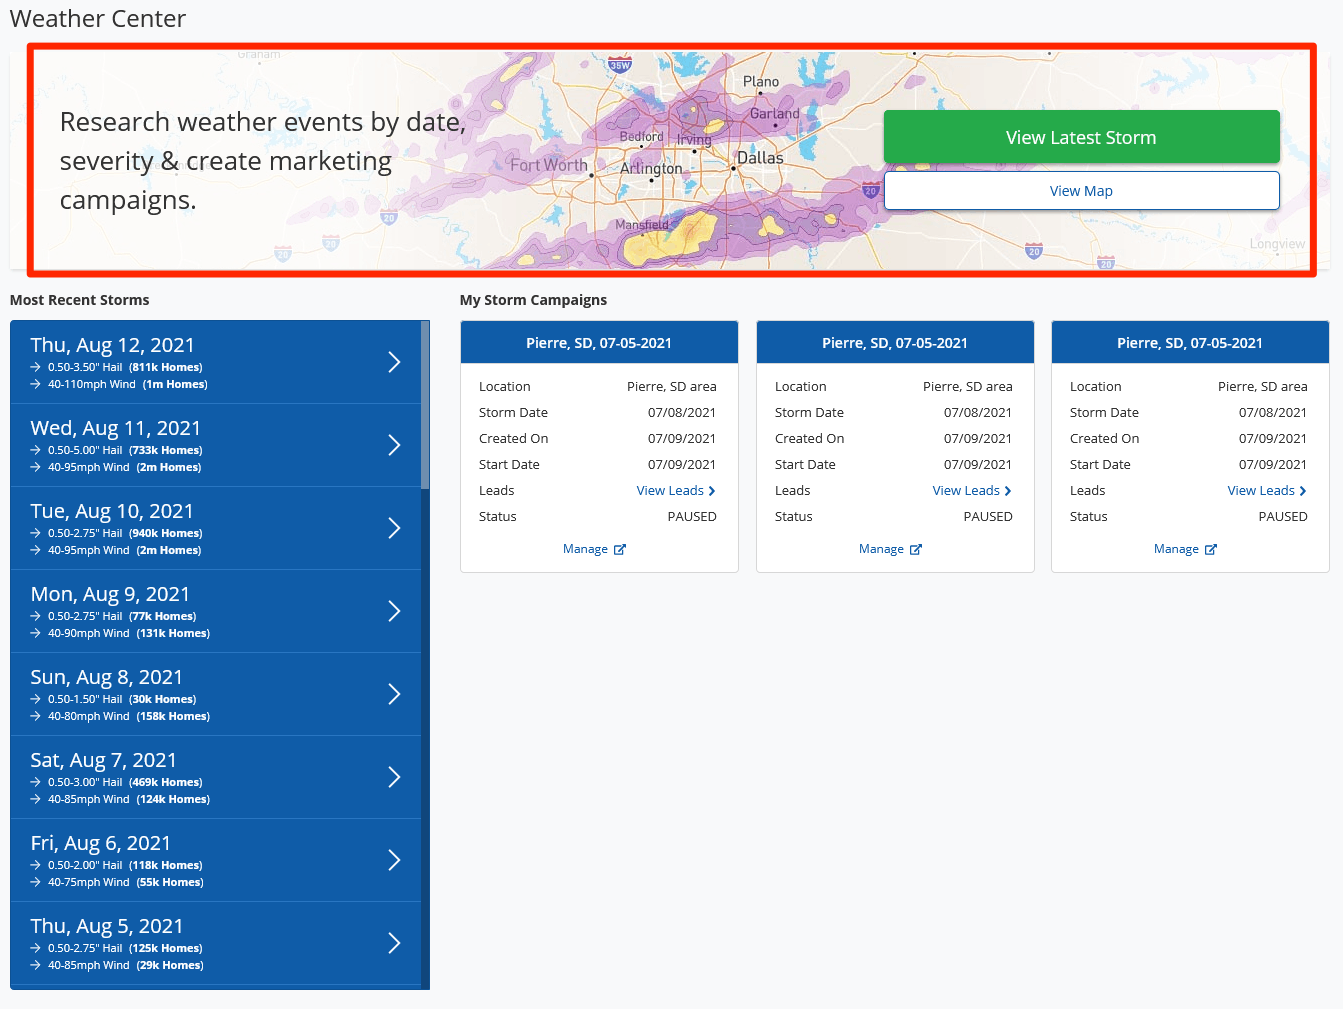
Task: Click View Leads in the second campaign card
Action: click(971, 491)
